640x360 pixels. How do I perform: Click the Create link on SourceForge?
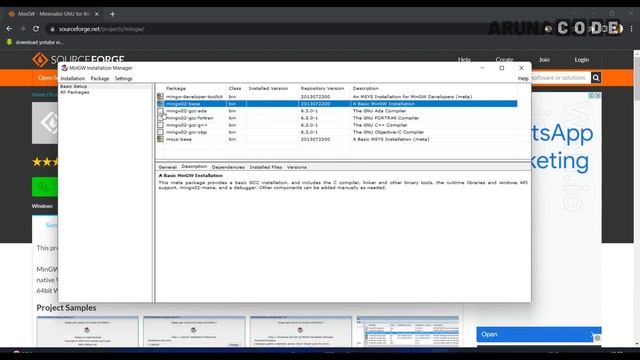(504, 60)
